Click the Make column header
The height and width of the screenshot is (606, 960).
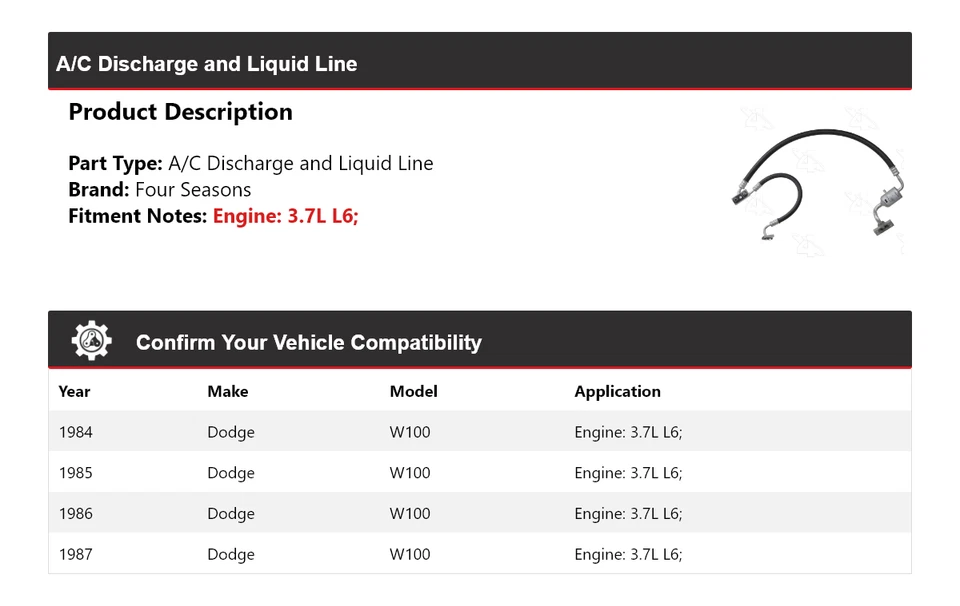pos(227,391)
